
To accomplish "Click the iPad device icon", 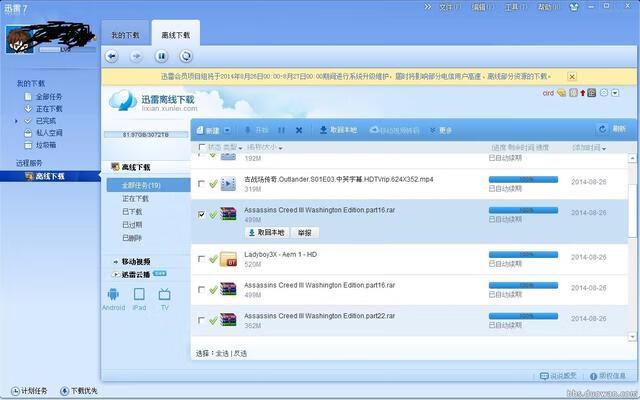I will [x=139, y=294].
